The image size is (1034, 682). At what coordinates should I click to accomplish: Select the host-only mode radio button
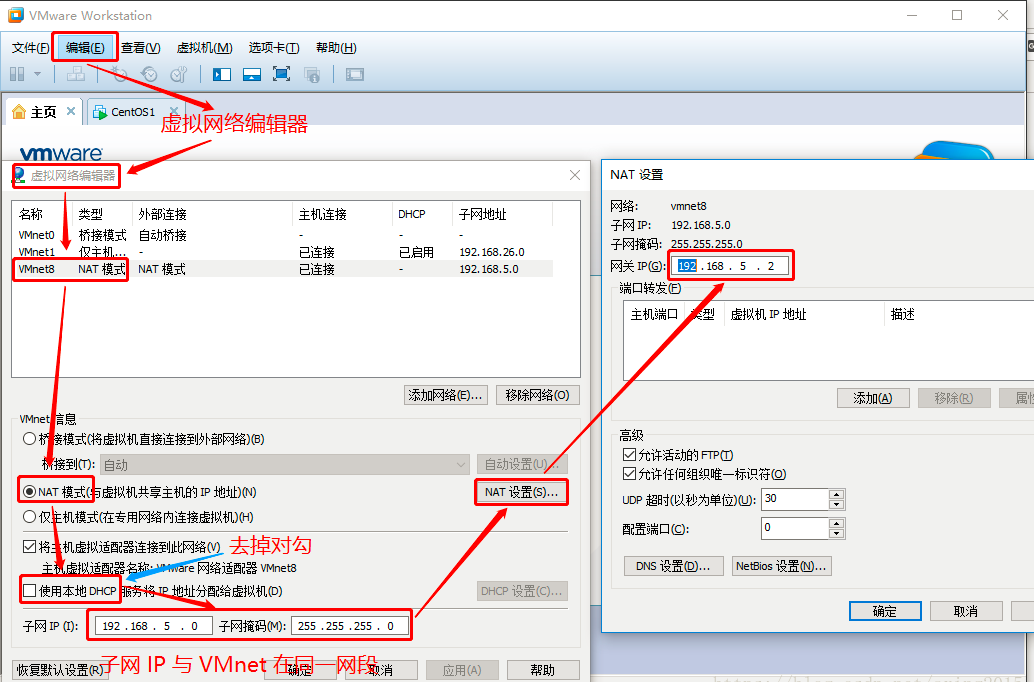pyautogui.click(x=29, y=516)
